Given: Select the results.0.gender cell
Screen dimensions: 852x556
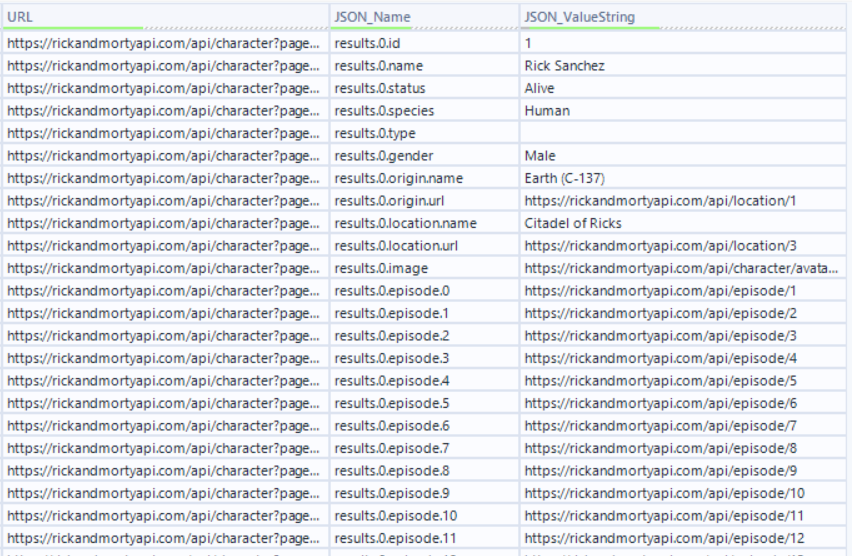Looking at the screenshot, I should point(424,156).
